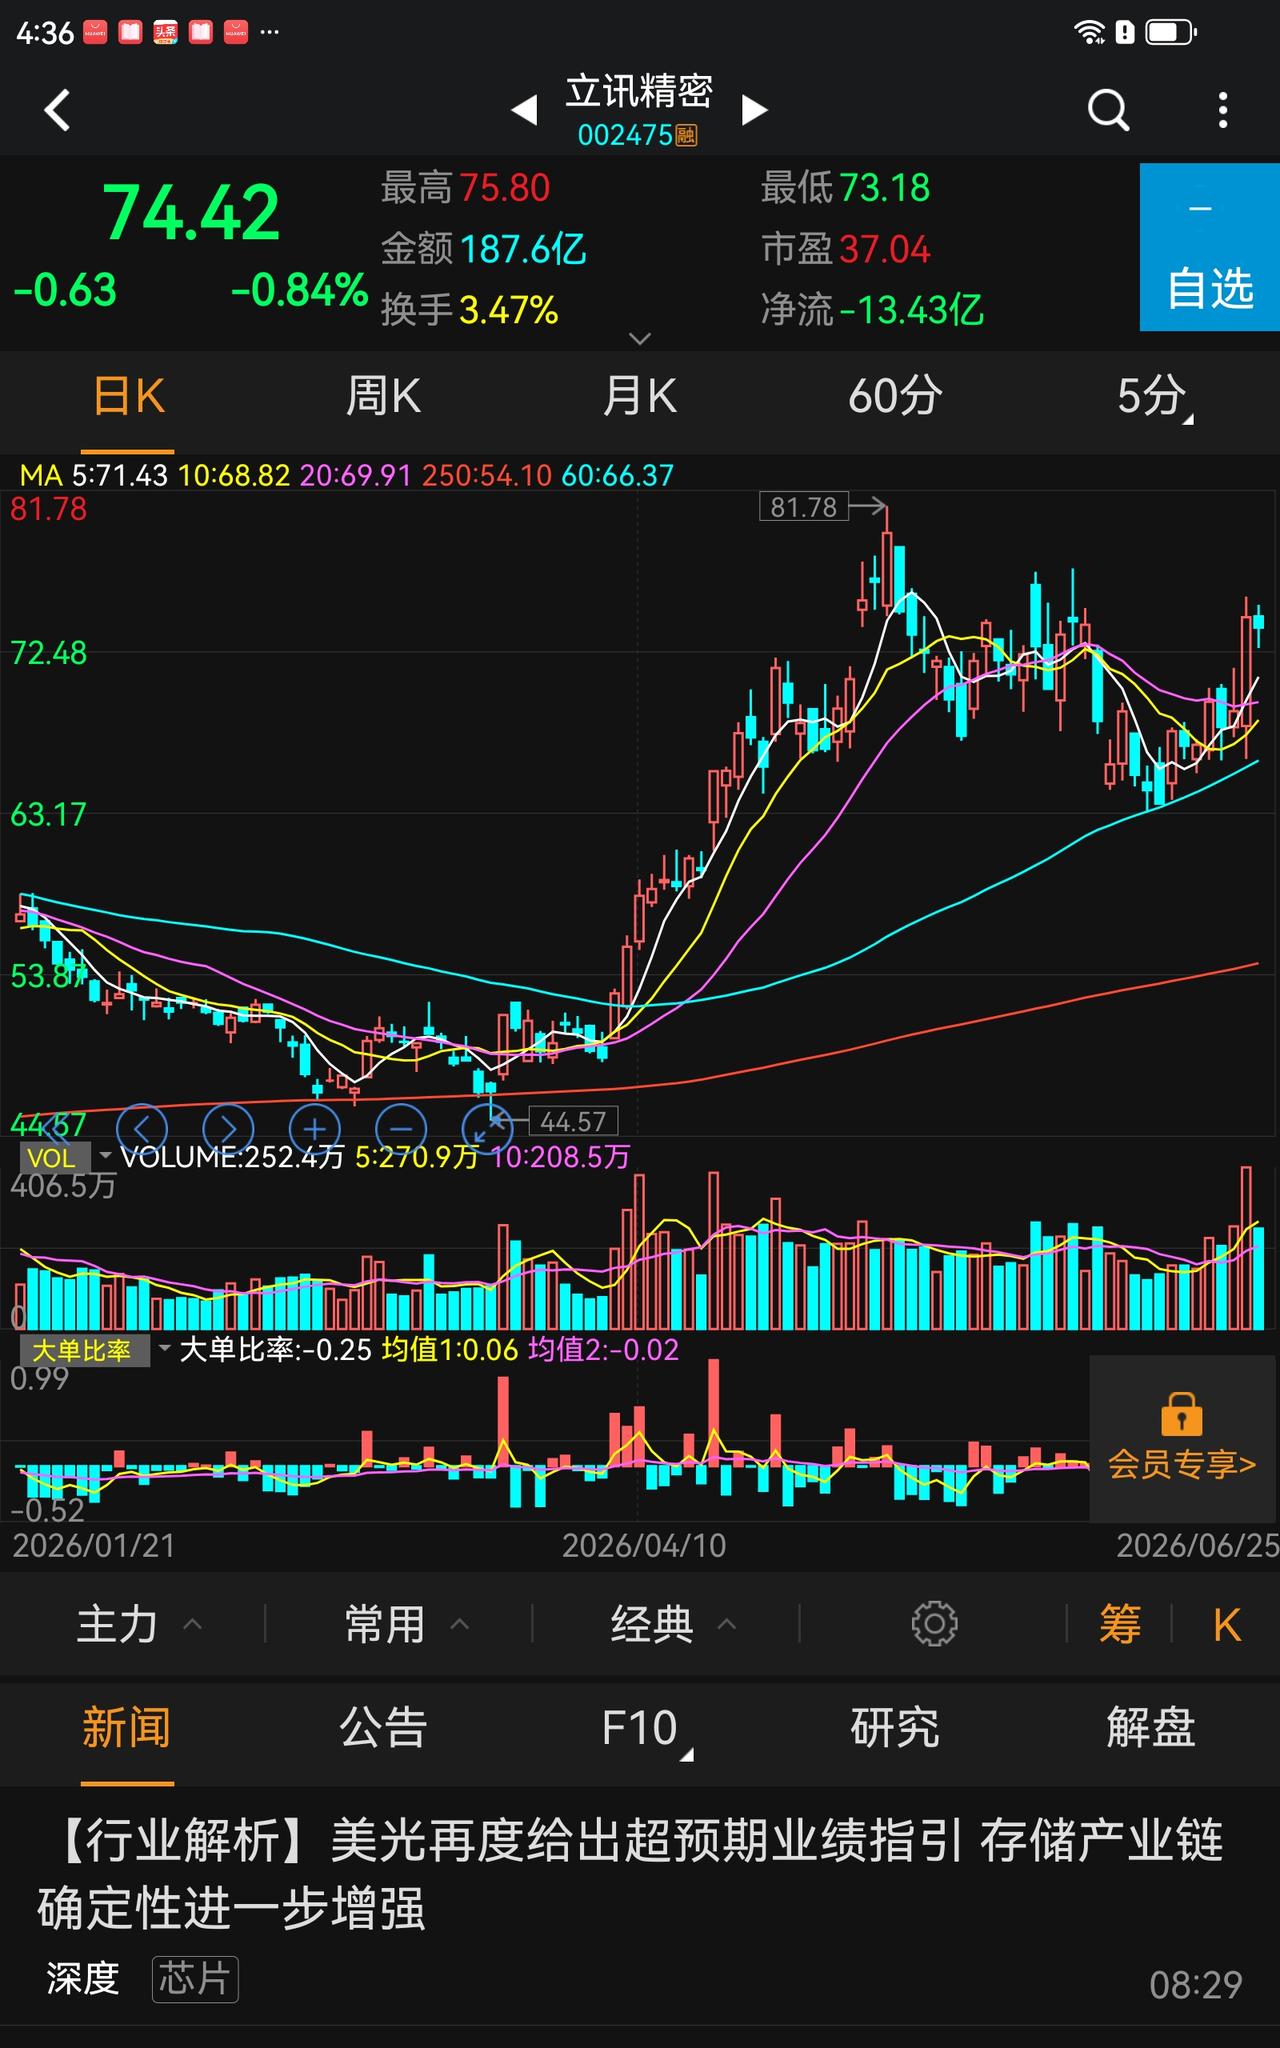Tap the current price 74.42
This screenshot has width=1280, height=2048.
(191, 214)
